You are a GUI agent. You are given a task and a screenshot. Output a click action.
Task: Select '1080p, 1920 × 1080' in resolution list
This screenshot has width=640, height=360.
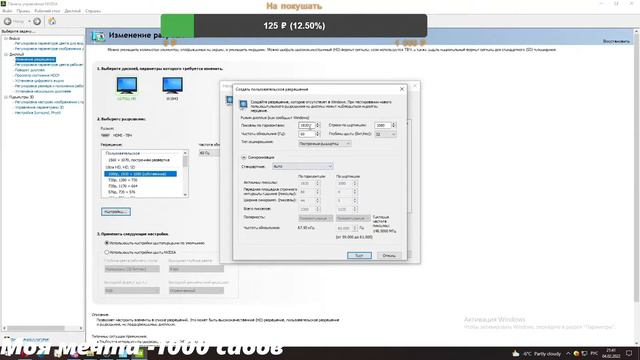140,174
